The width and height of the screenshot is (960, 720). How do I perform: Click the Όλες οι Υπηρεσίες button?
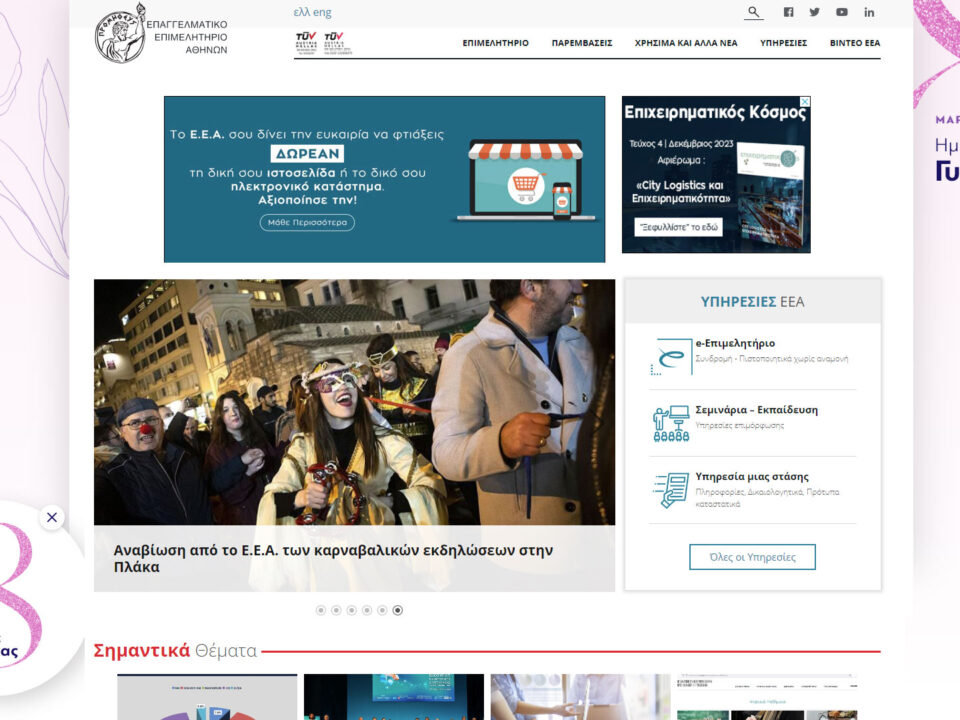tap(752, 557)
